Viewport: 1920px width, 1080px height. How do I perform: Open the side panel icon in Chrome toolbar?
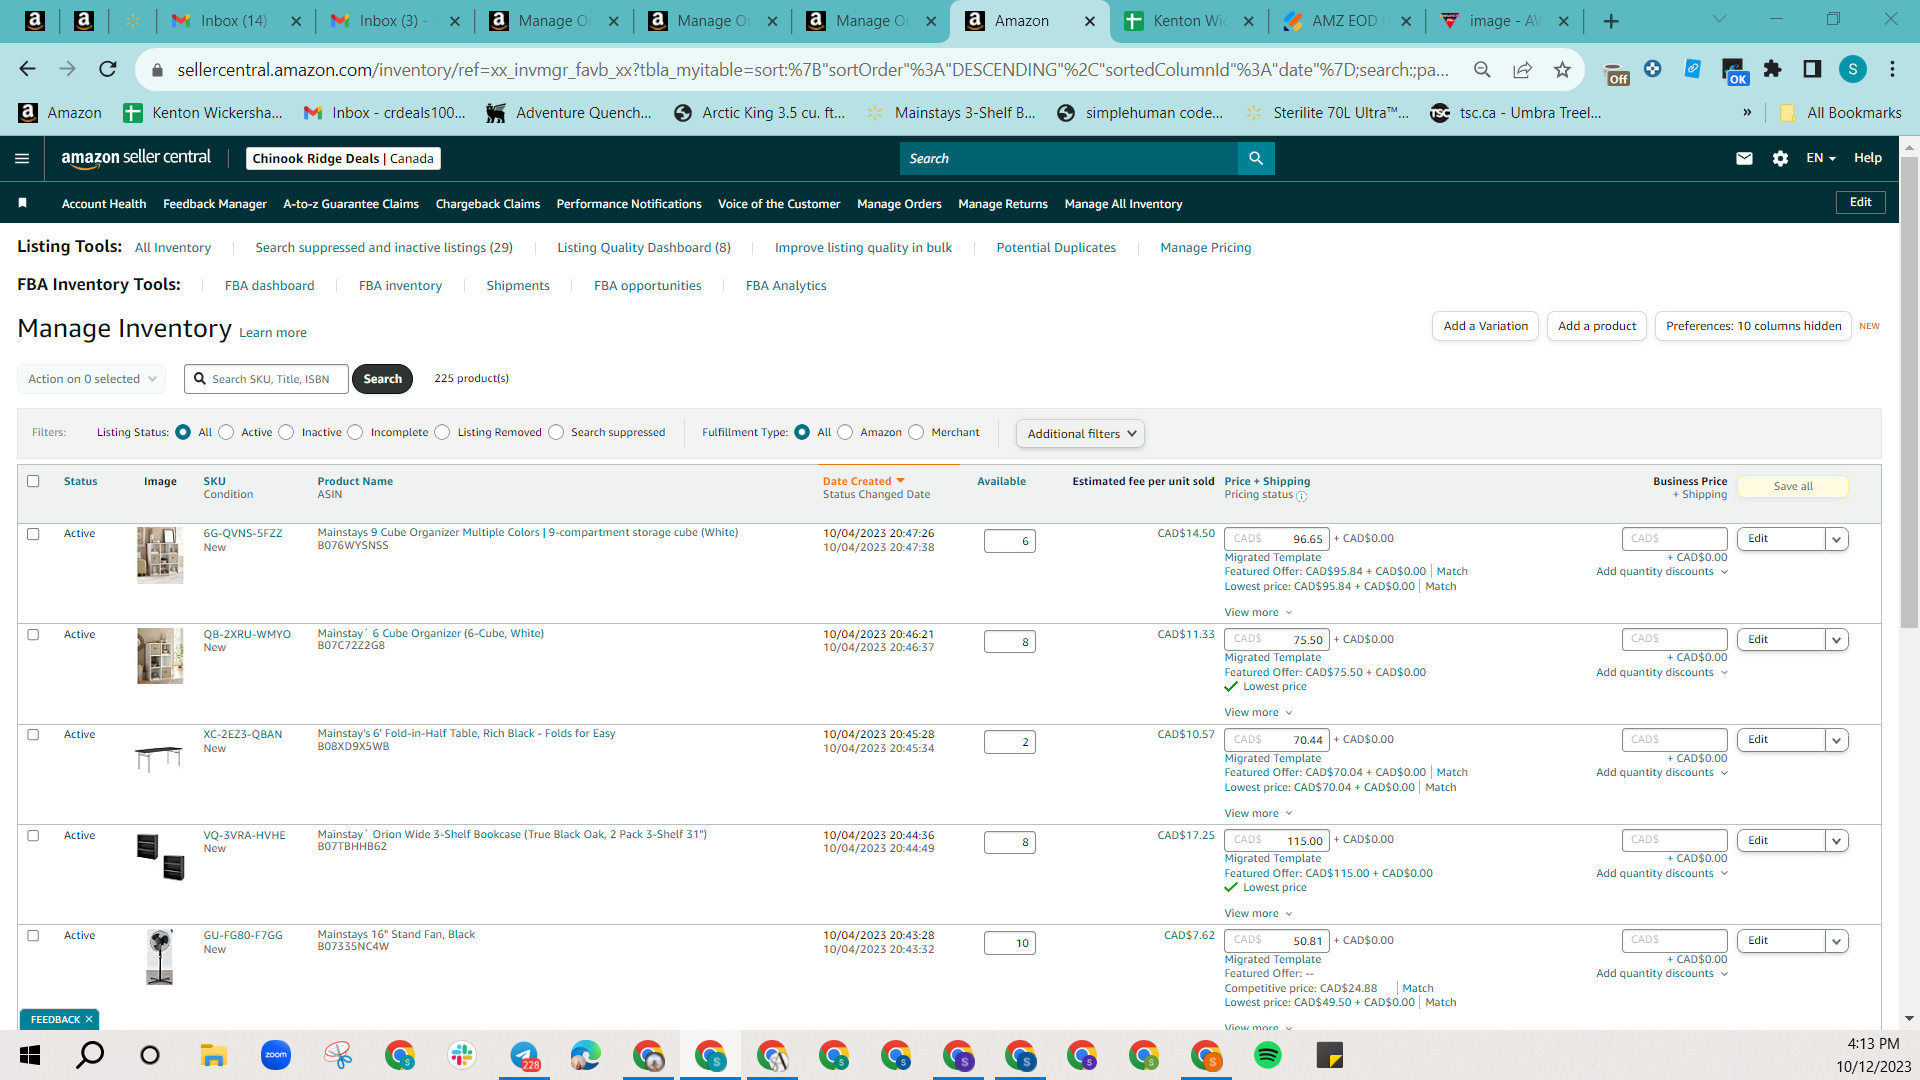(x=1812, y=69)
